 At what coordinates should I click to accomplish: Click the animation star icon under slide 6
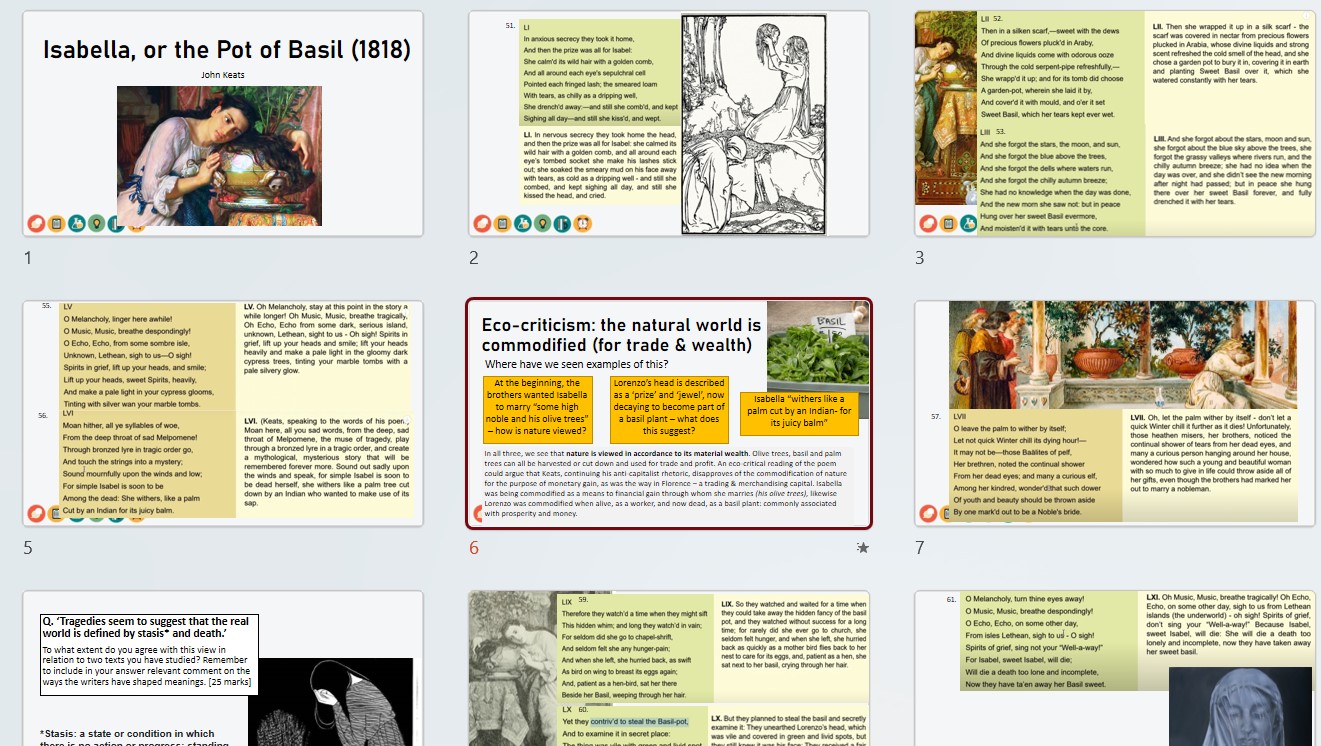click(x=863, y=547)
